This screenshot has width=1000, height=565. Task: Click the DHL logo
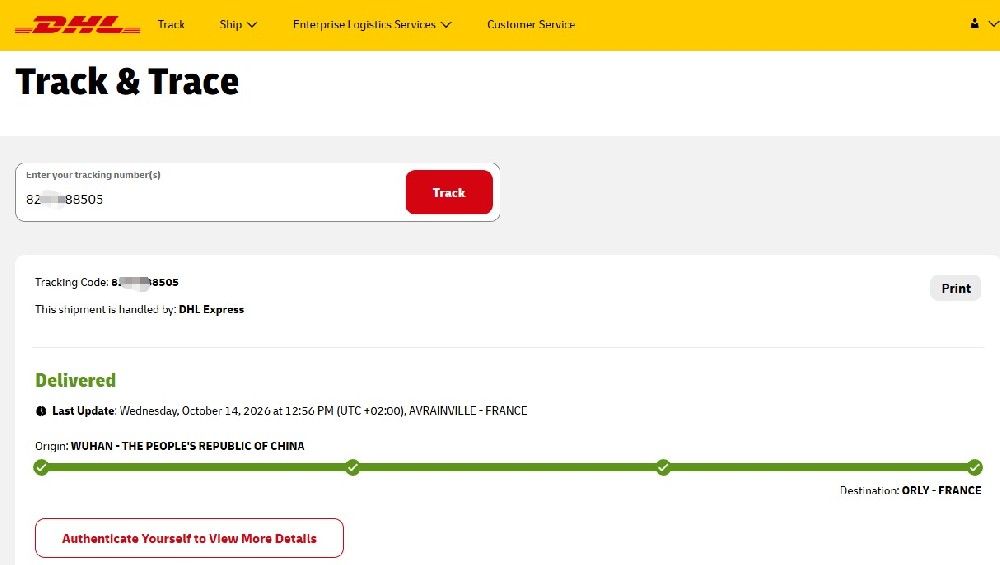[x=77, y=25]
